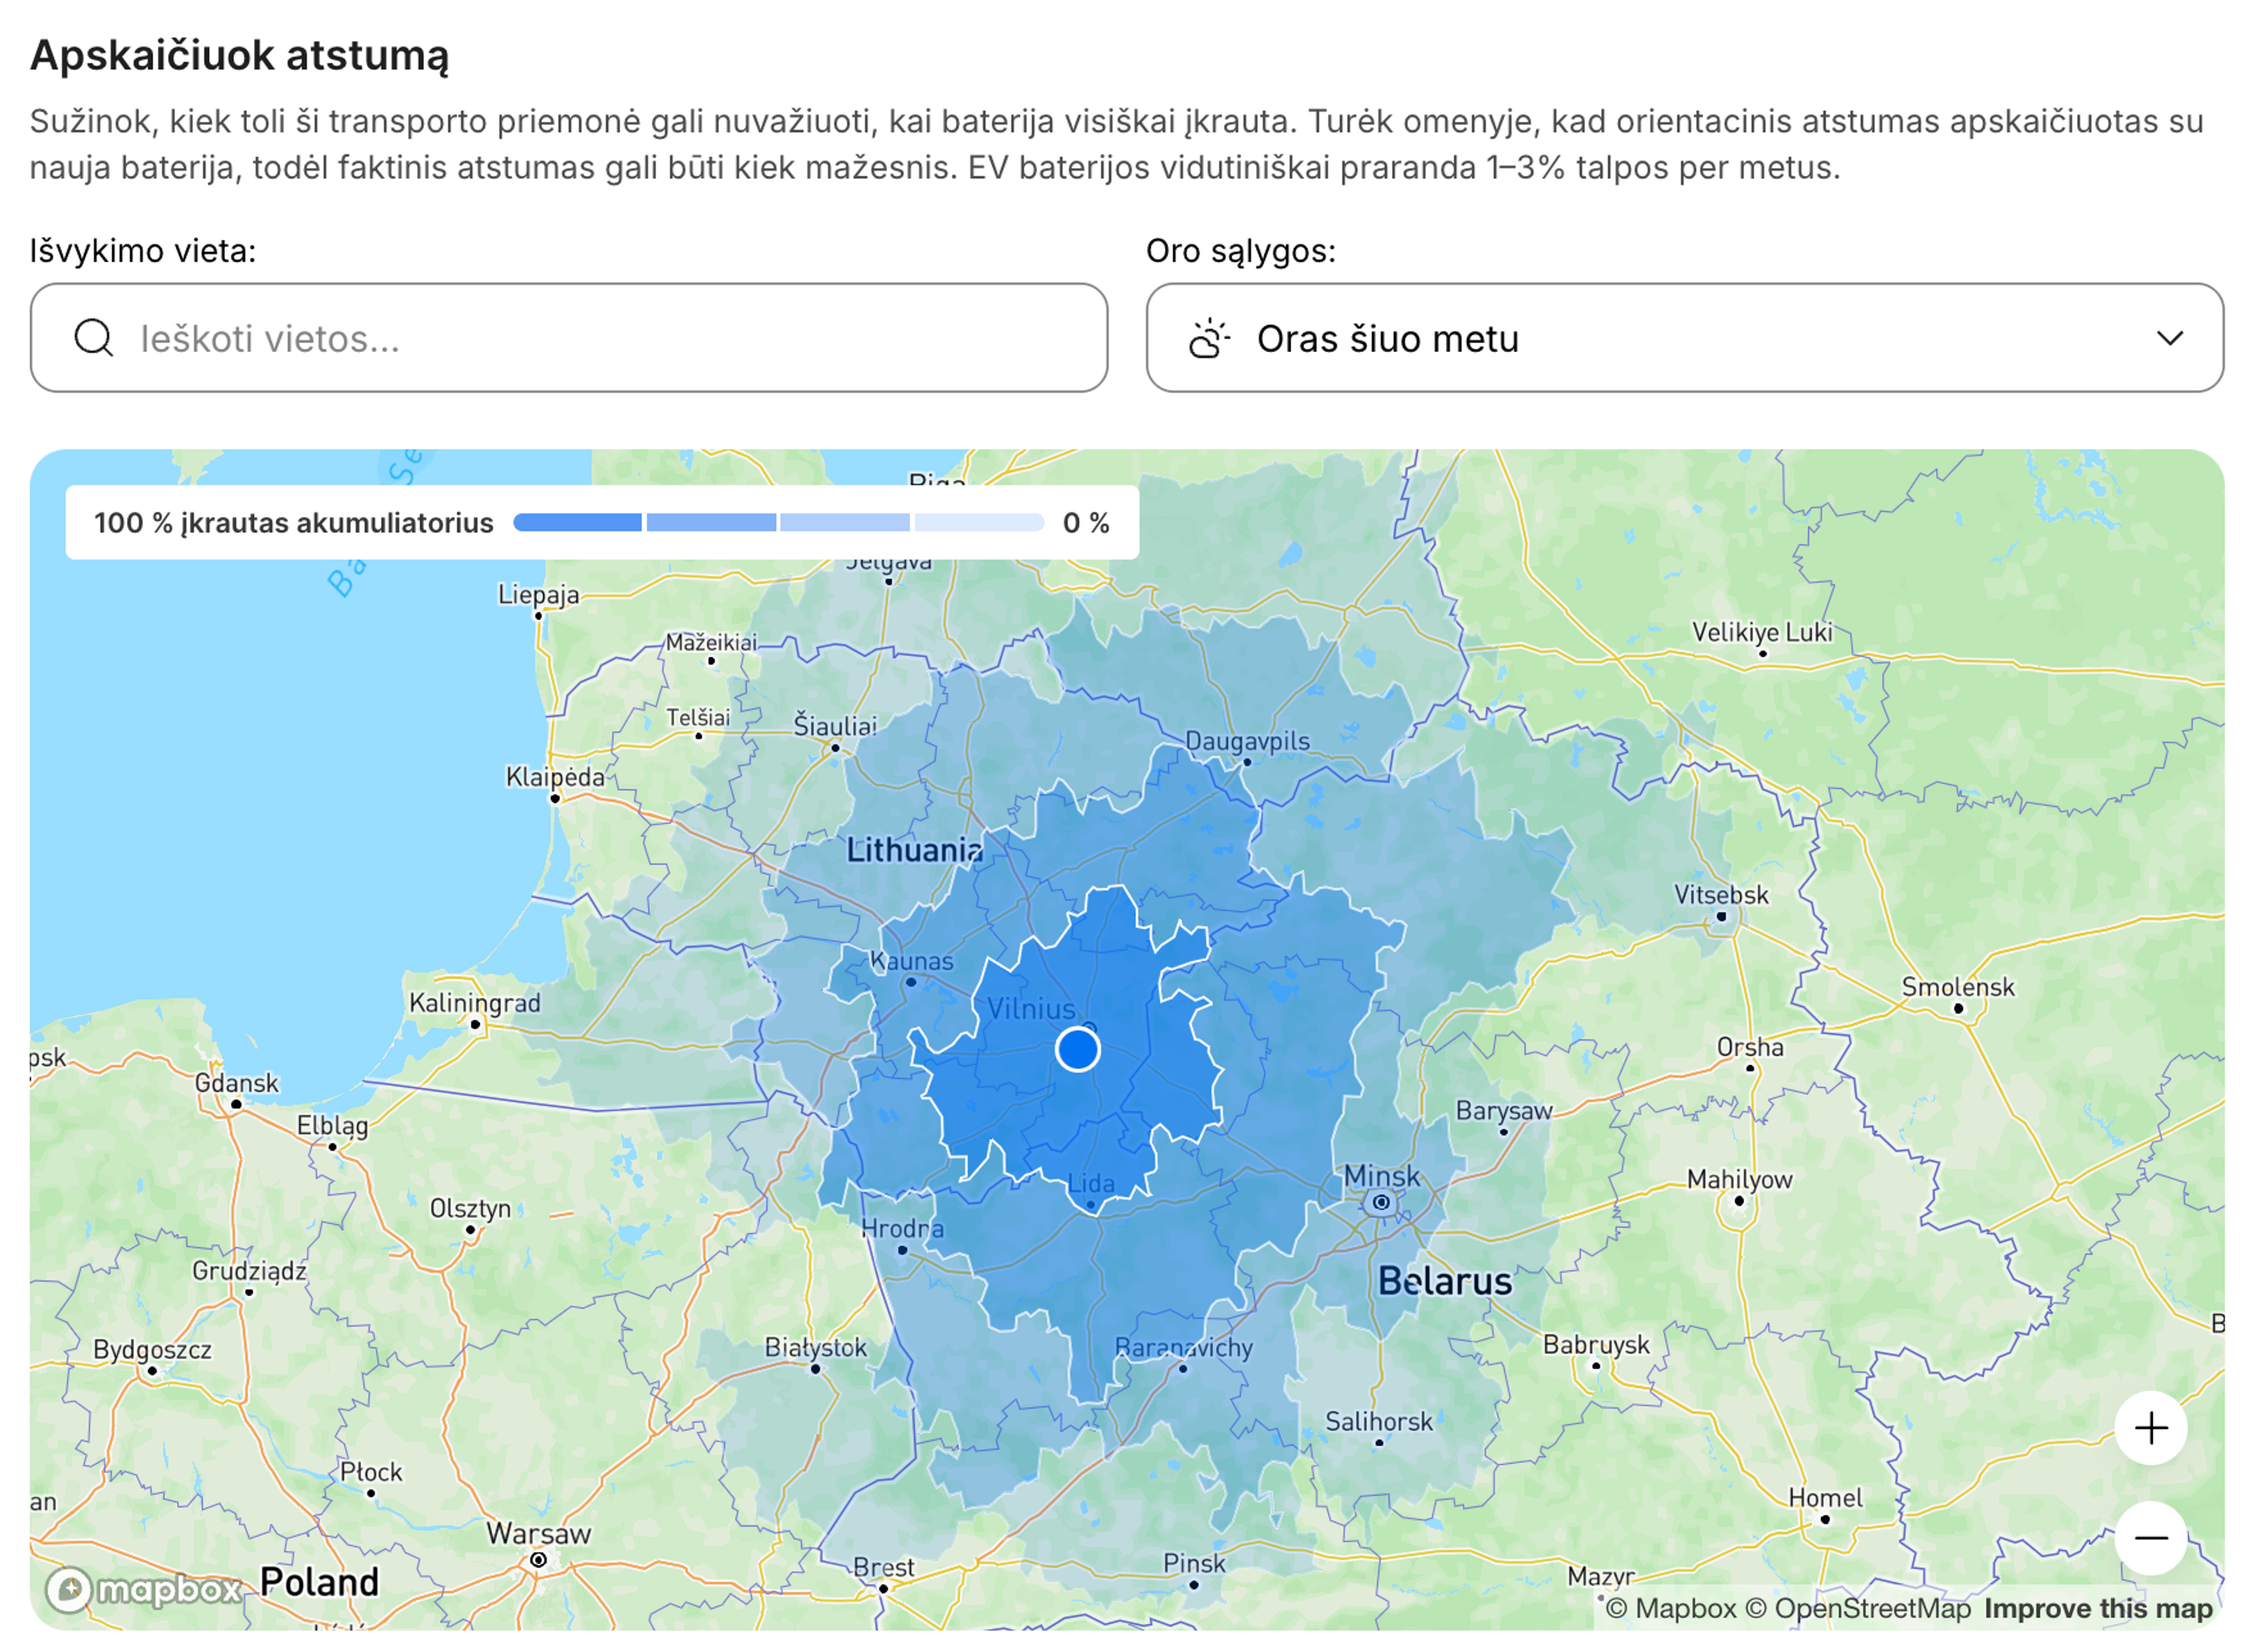Click the second battery legend segment
This screenshot has height=1652, width=2258.
click(711, 522)
